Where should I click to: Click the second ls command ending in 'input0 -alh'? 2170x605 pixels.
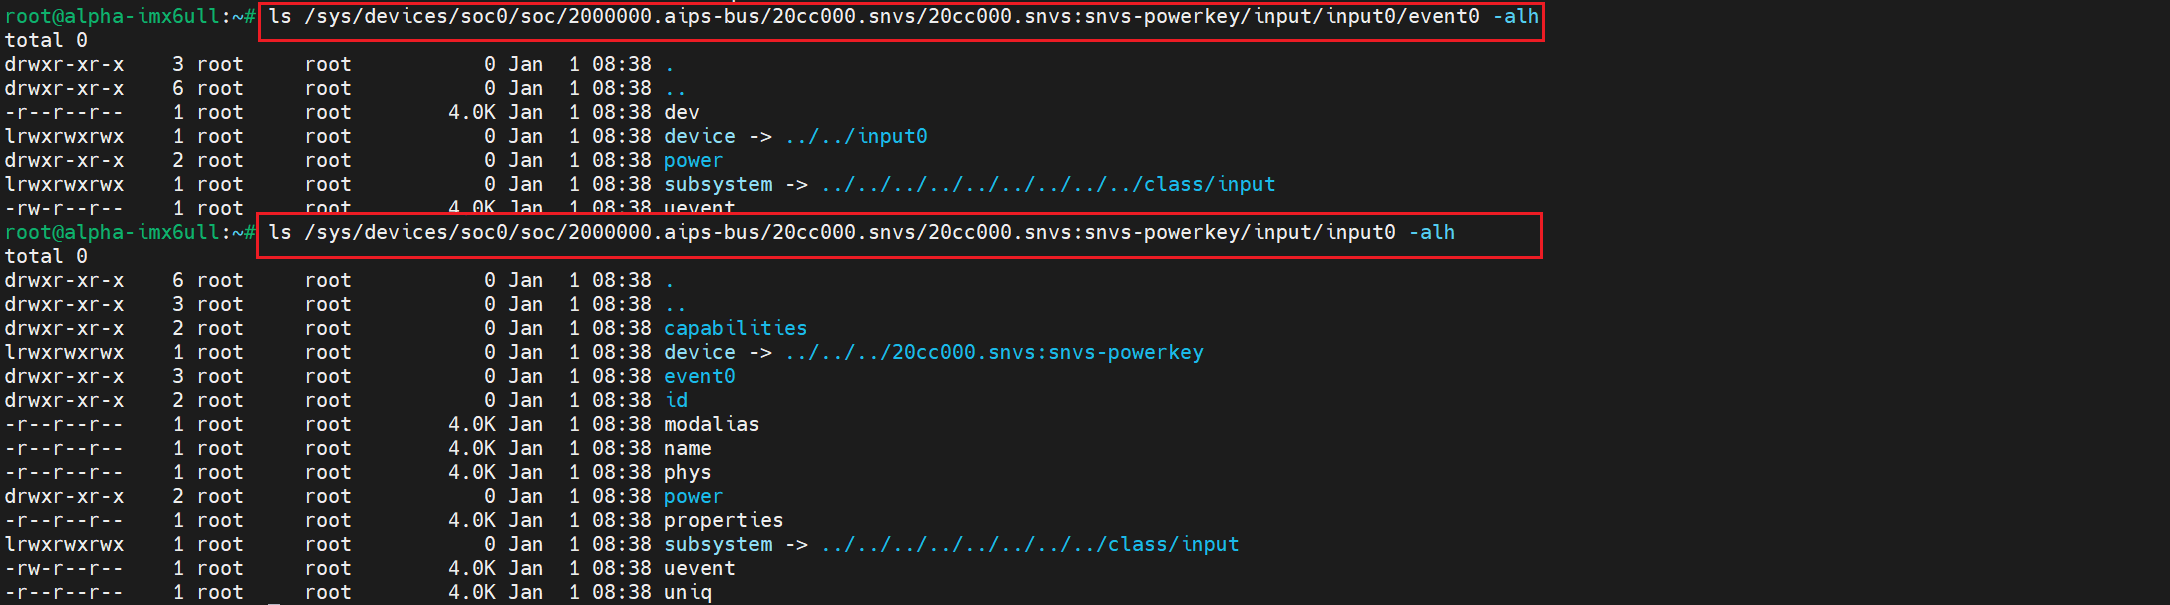click(861, 232)
